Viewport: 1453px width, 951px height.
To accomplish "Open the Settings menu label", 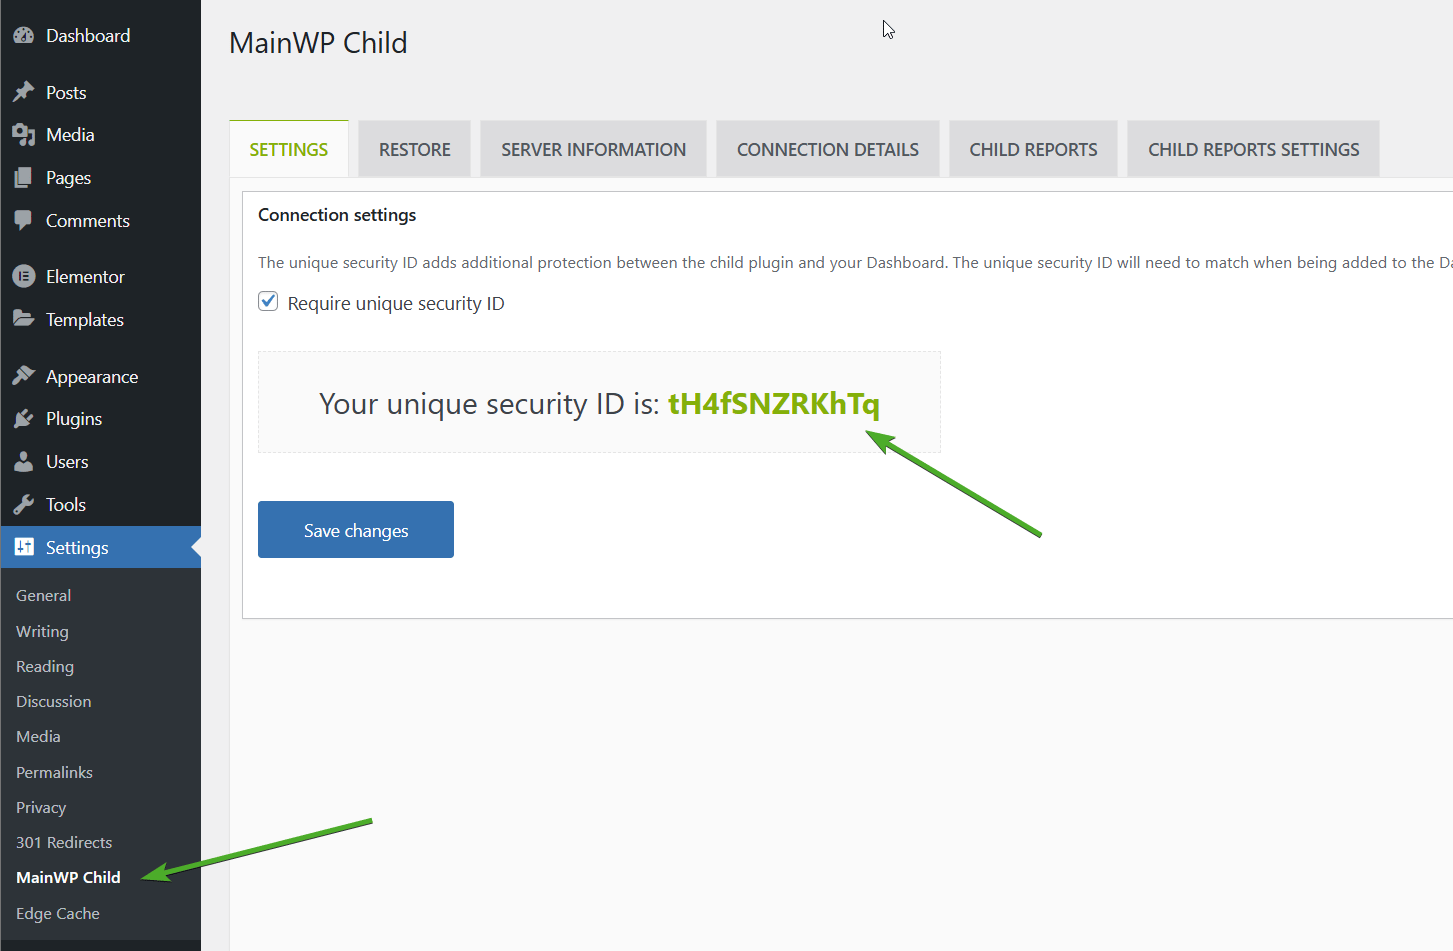I will click(x=77, y=547).
